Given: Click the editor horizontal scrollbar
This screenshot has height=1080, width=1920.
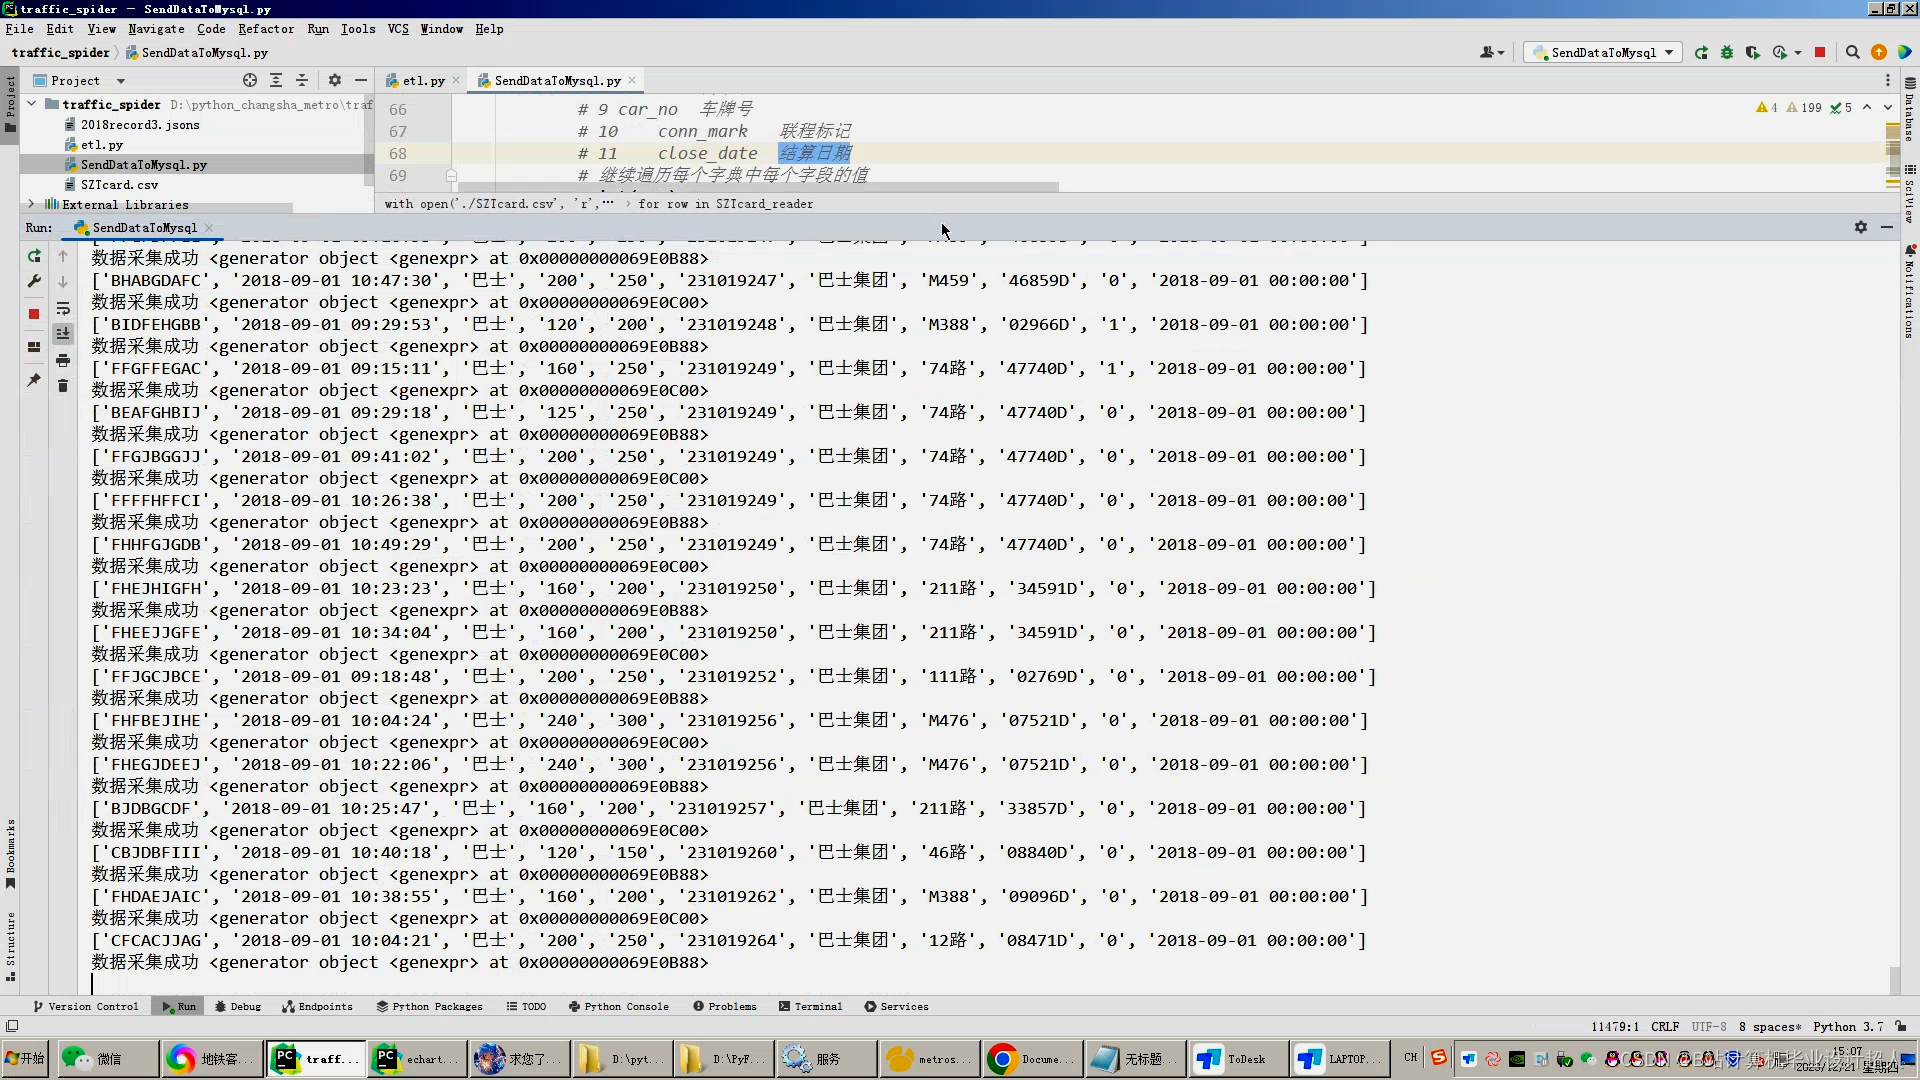Looking at the screenshot, I should pyautogui.click(x=760, y=187).
